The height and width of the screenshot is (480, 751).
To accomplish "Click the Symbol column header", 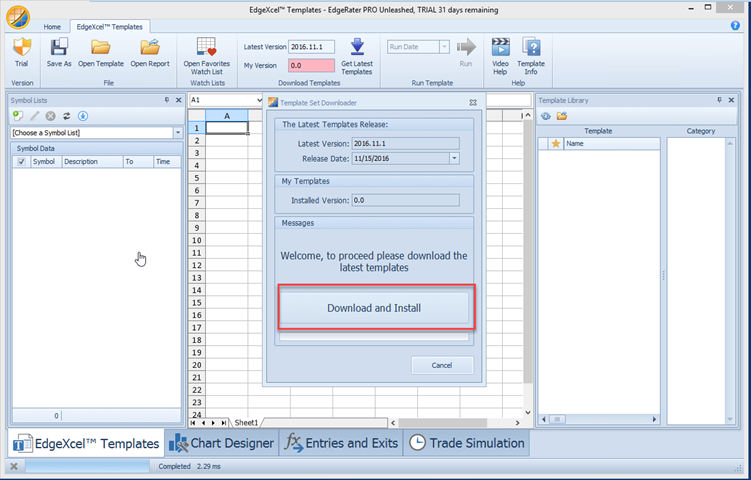I will [x=46, y=161].
